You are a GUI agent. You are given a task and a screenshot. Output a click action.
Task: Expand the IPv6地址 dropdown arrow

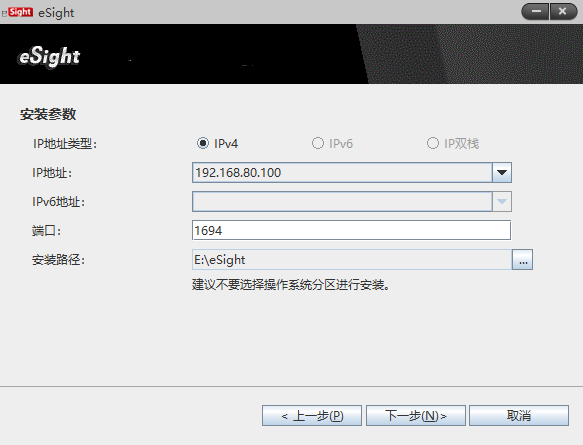(502, 201)
